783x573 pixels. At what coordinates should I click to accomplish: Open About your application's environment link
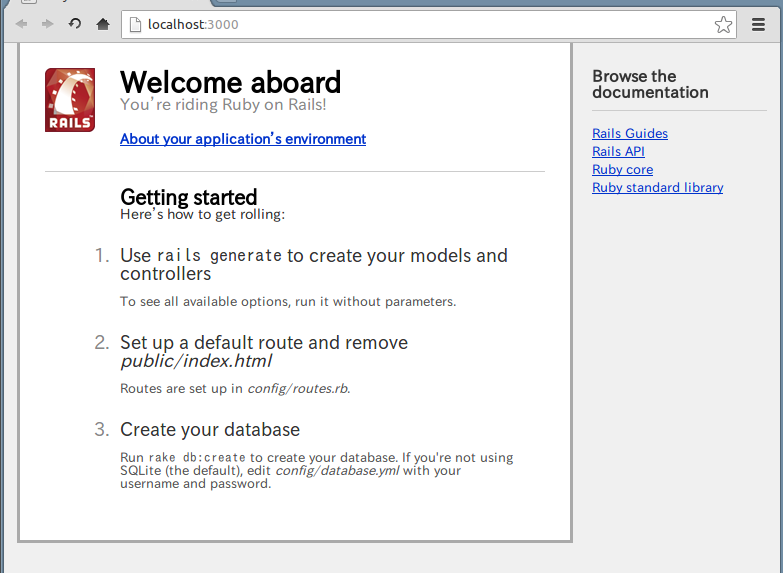pos(243,139)
